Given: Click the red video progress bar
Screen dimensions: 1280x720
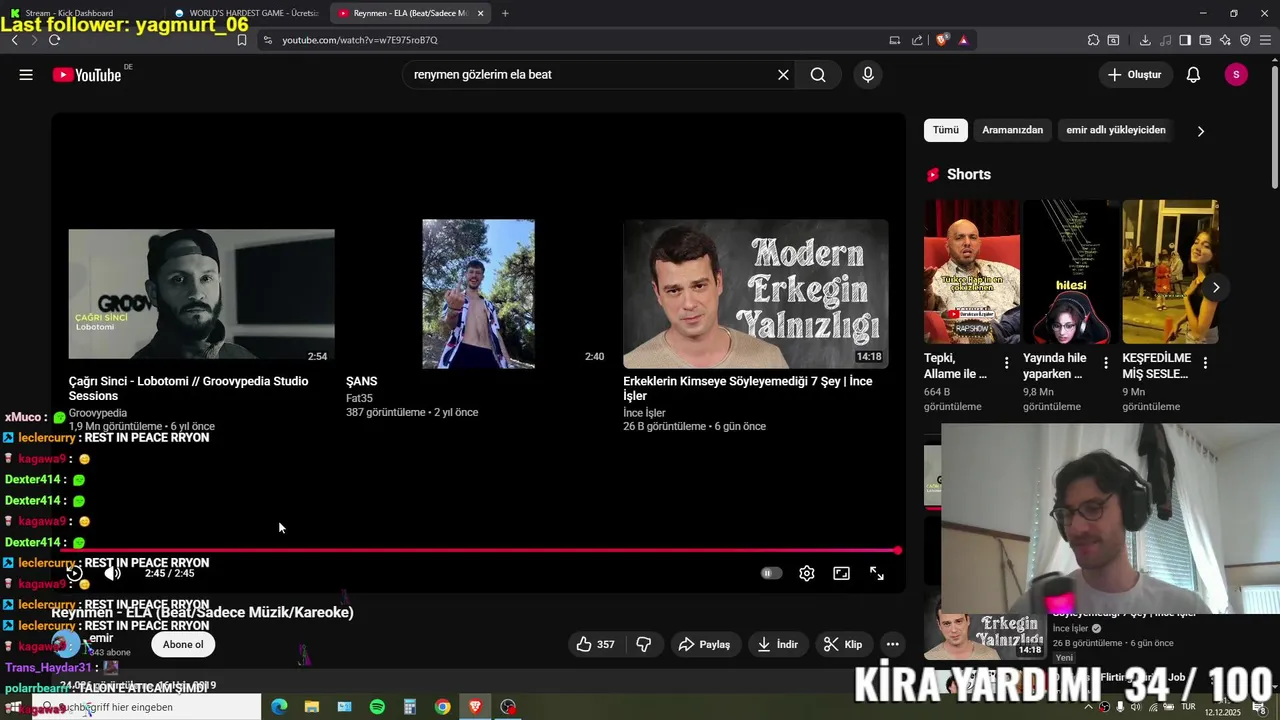Looking at the screenshot, I should (x=480, y=550).
